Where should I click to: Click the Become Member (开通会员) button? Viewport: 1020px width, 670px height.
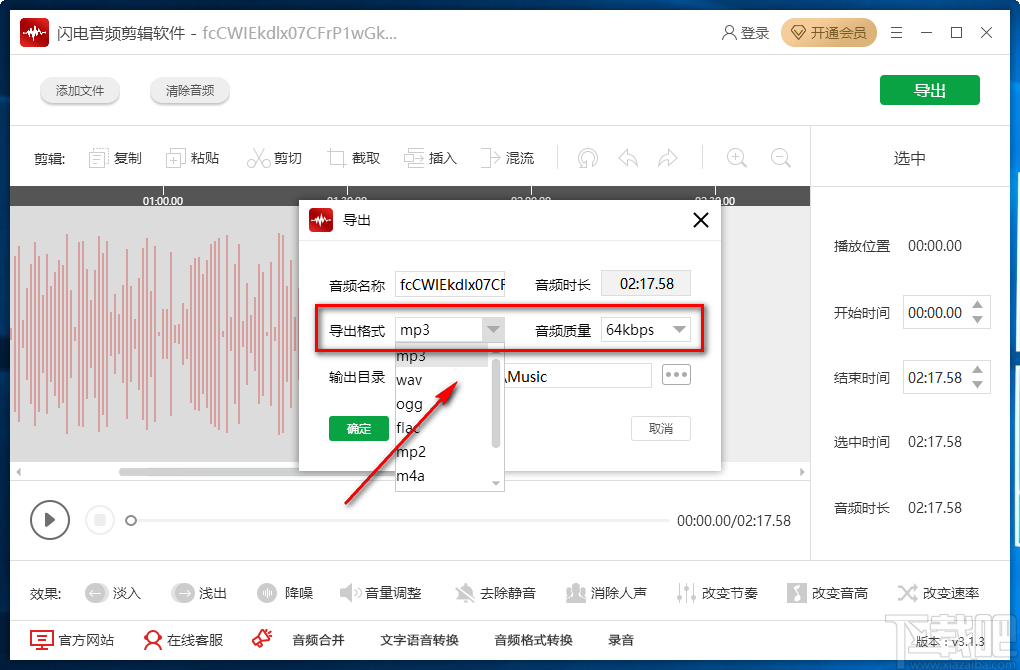(x=829, y=33)
